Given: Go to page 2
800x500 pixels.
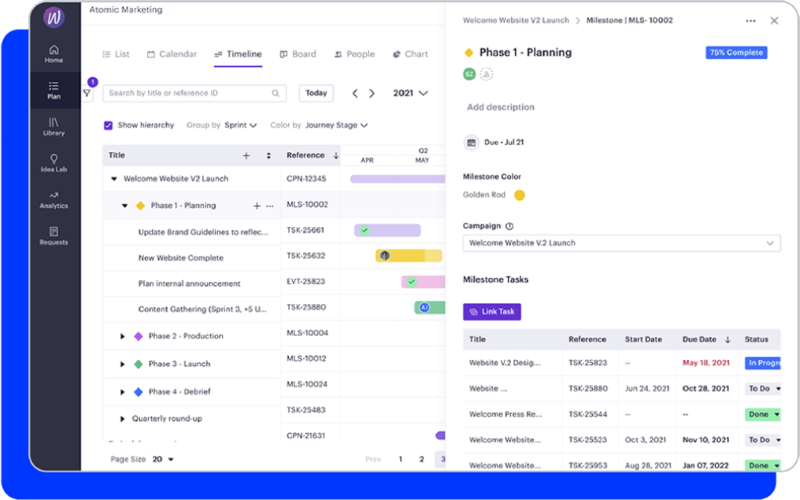Looking at the screenshot, I should click(421, 459).
